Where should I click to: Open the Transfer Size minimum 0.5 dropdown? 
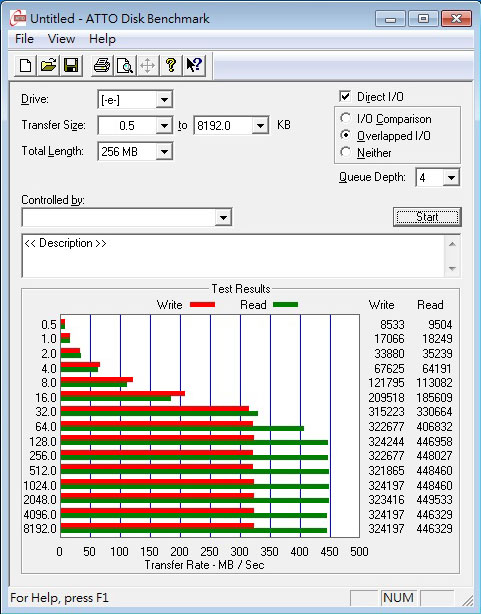point(165,126)
